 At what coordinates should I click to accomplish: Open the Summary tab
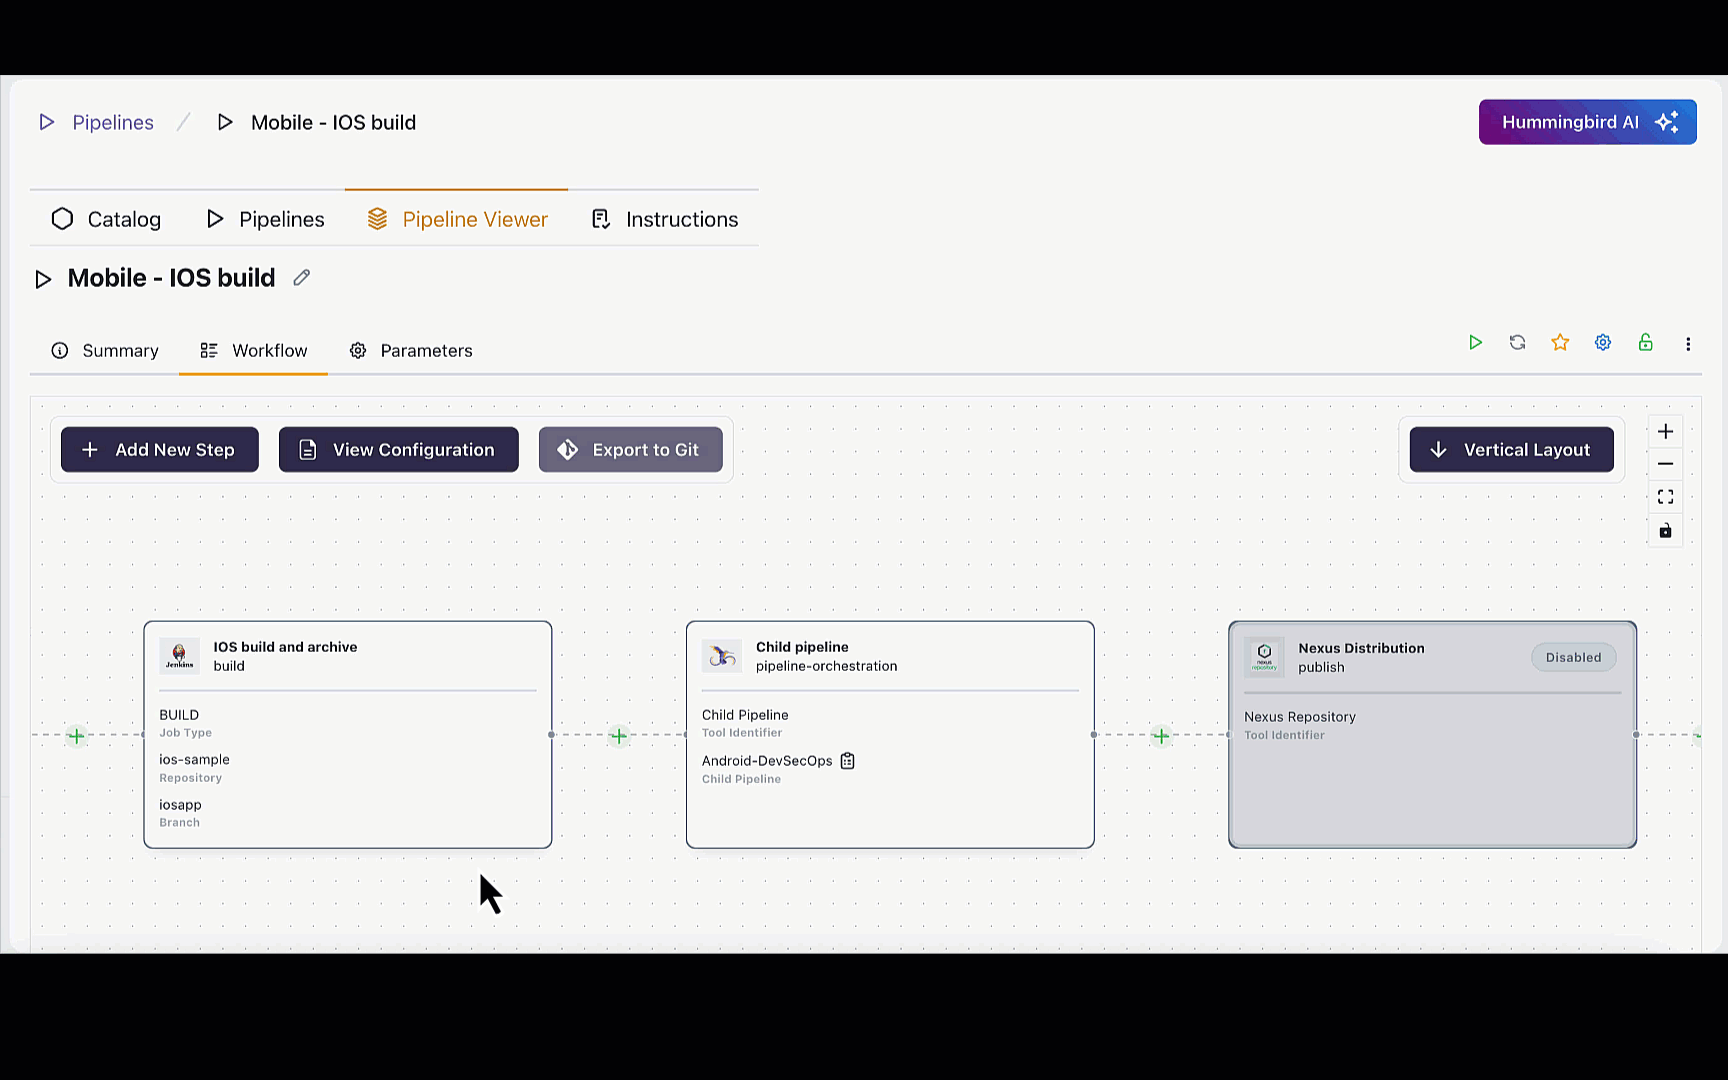tap(105, 351)
